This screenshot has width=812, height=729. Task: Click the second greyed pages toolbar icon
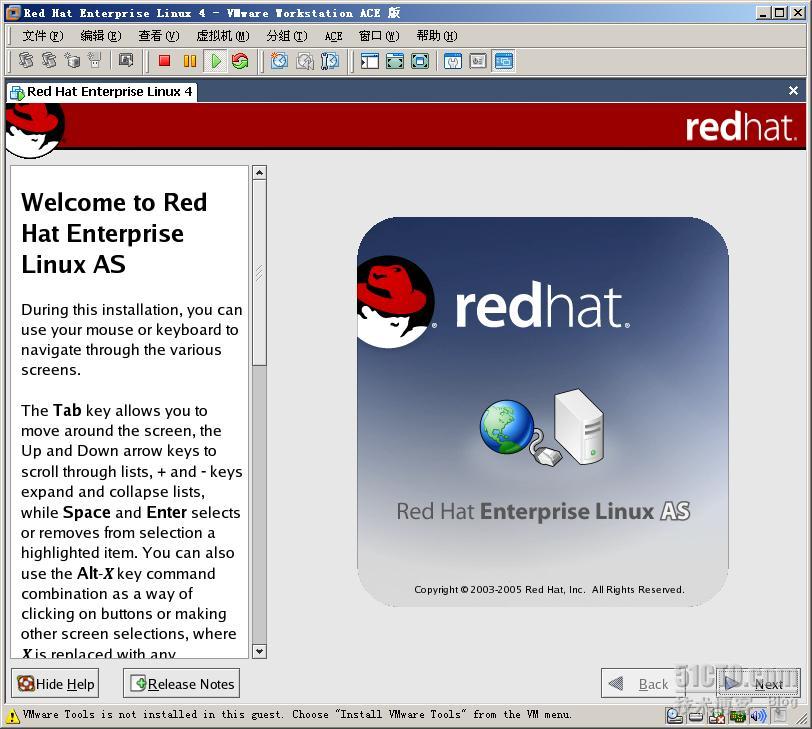tap(49, 61)
